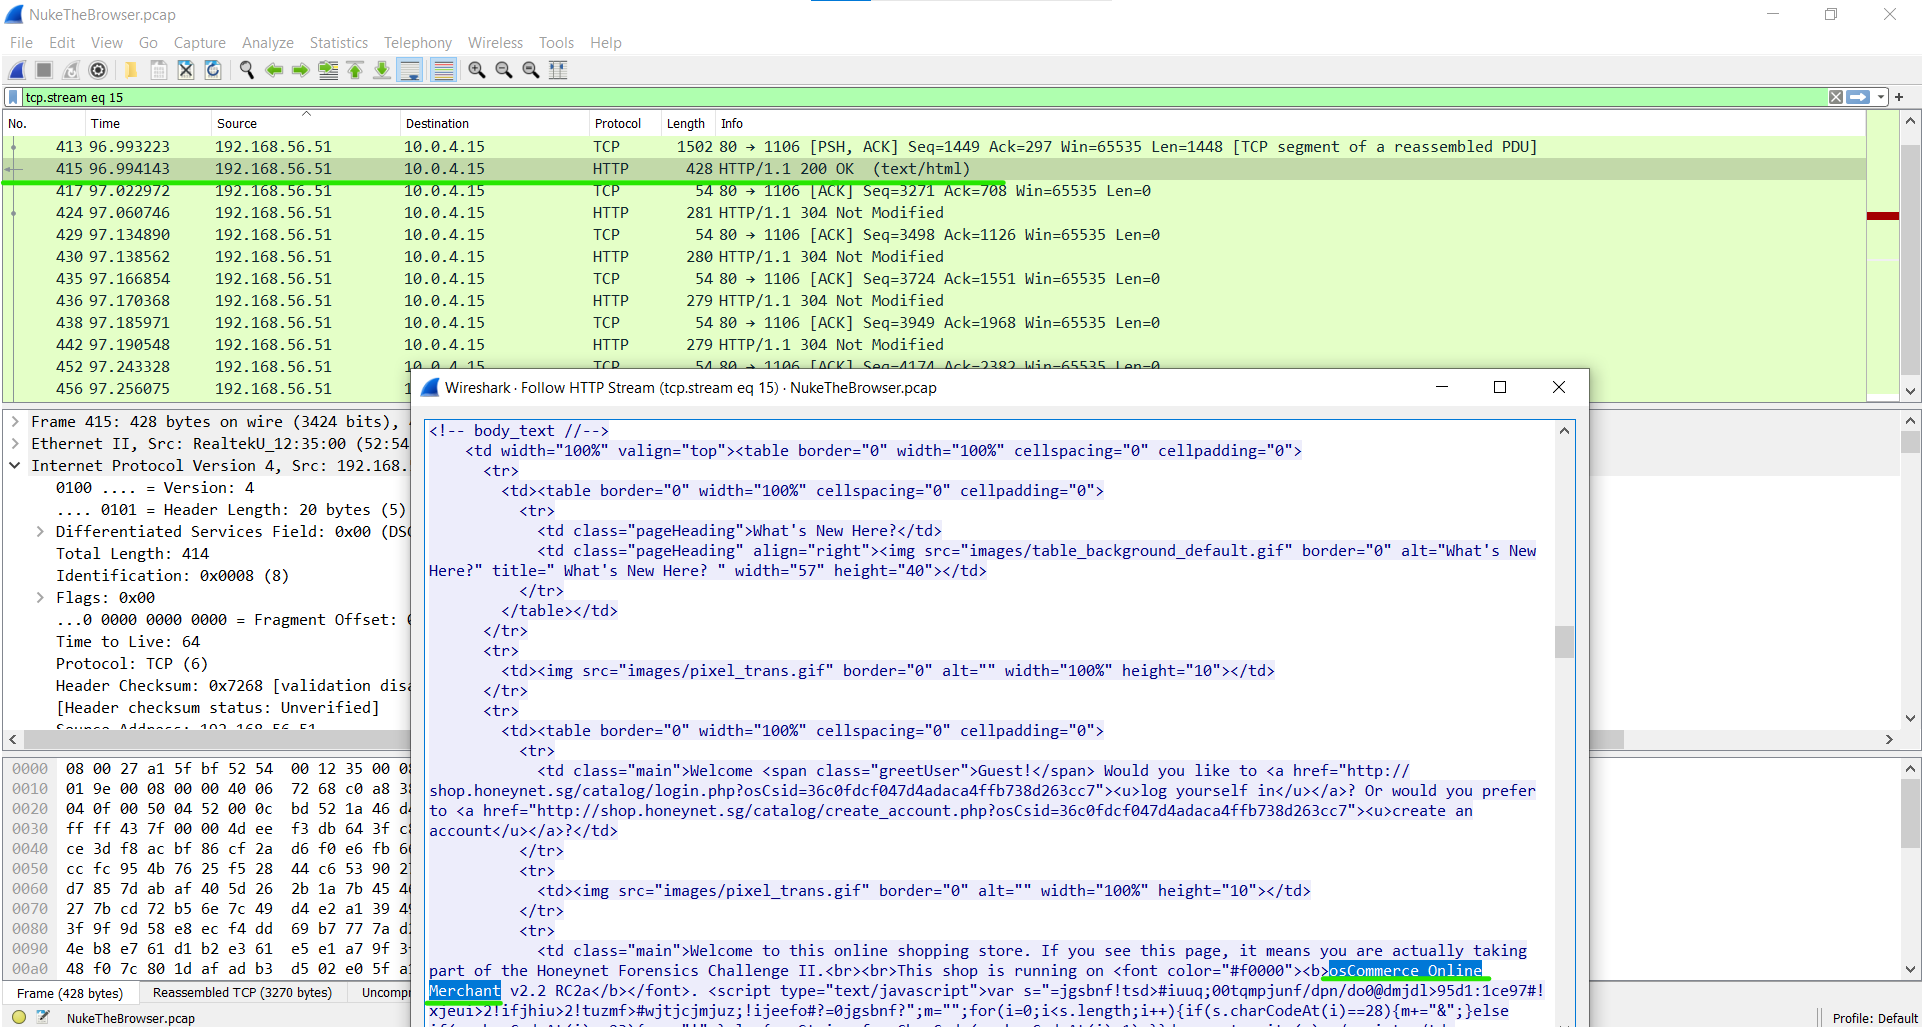1922x1027 pixels.
Task: Close this capture file
Action: pos(185,70)
